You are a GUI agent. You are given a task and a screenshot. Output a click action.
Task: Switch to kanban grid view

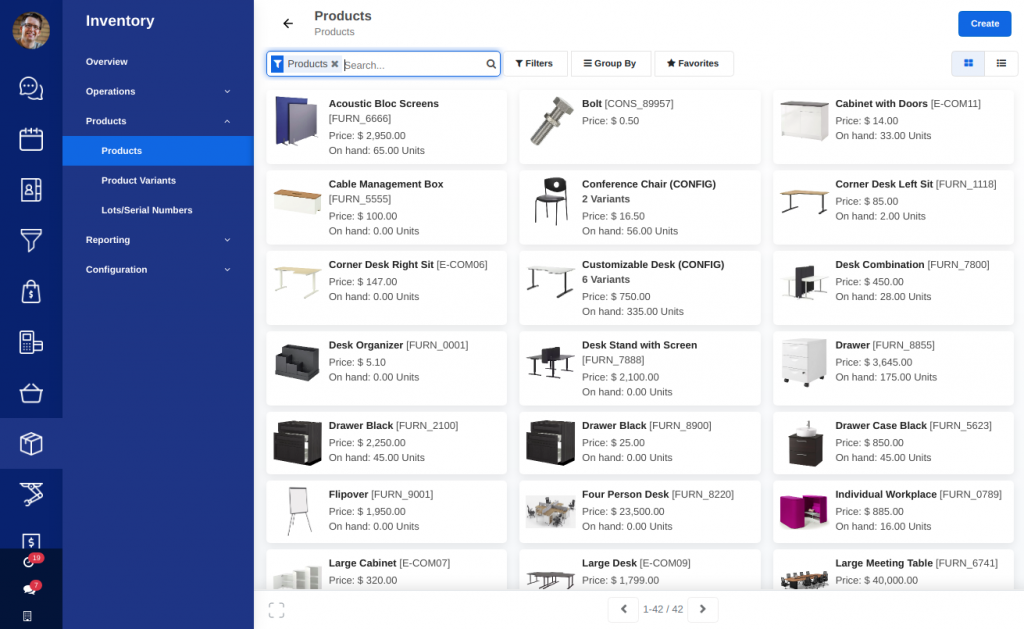point(968,62)
